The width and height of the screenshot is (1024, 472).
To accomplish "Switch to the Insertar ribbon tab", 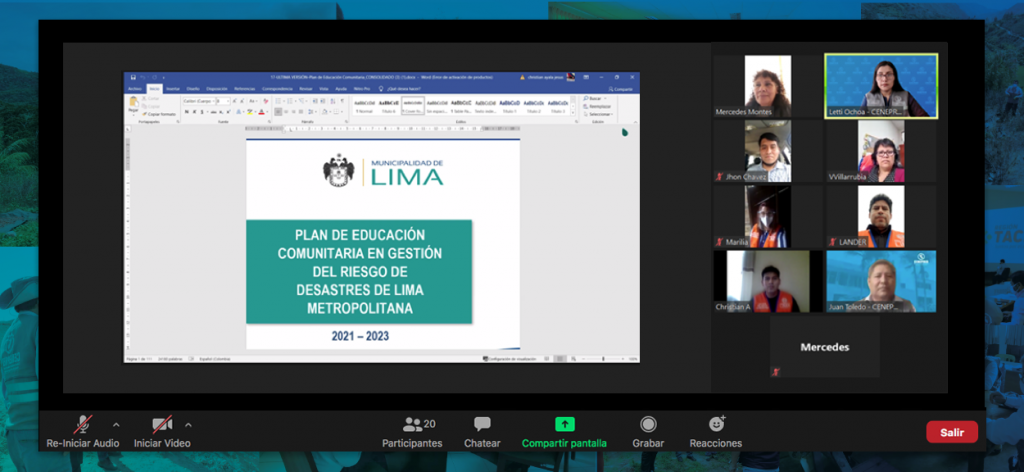I will pos(172,88).
